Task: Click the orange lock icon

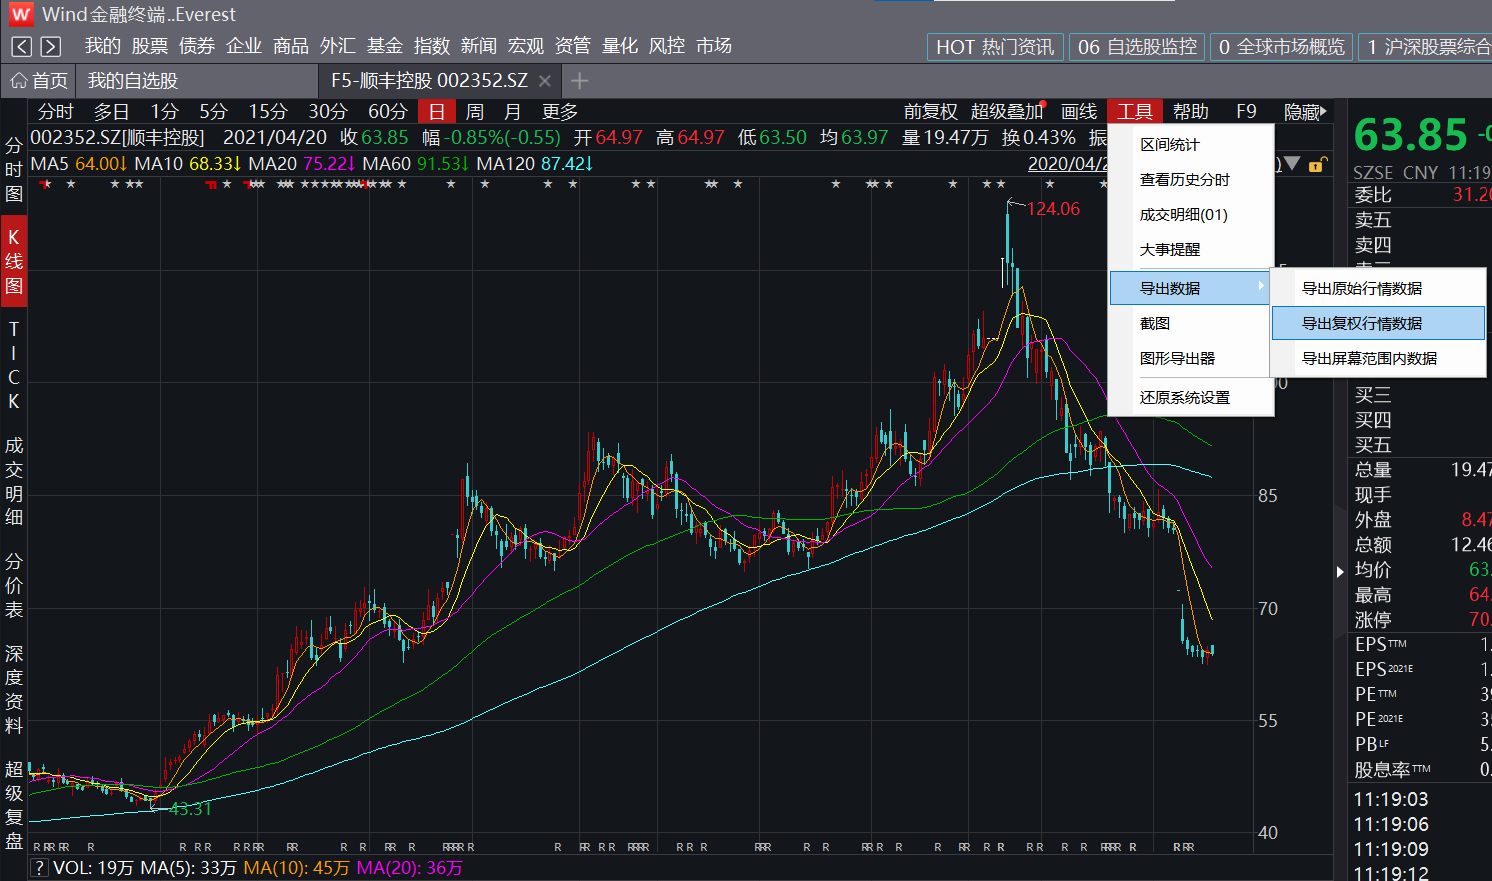Action: click(x=1317, y=164)
